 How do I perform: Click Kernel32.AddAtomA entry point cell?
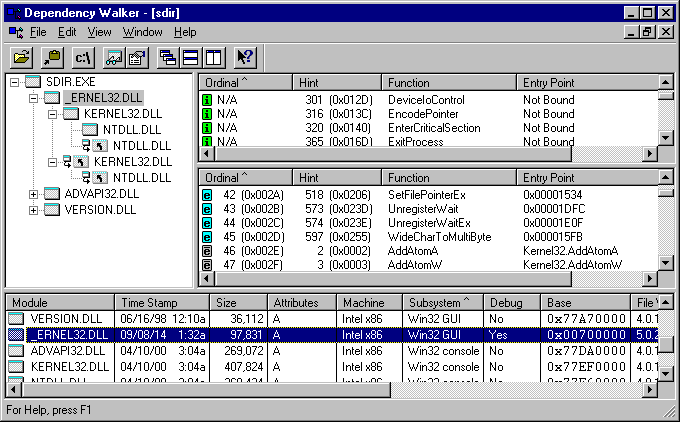point(571,251)
